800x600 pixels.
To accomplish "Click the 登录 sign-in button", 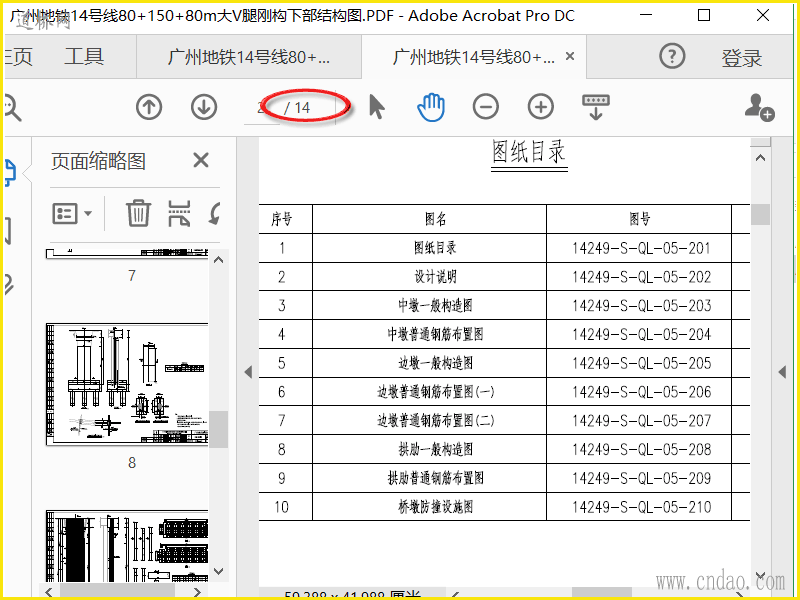I will [x=741, y=58].
